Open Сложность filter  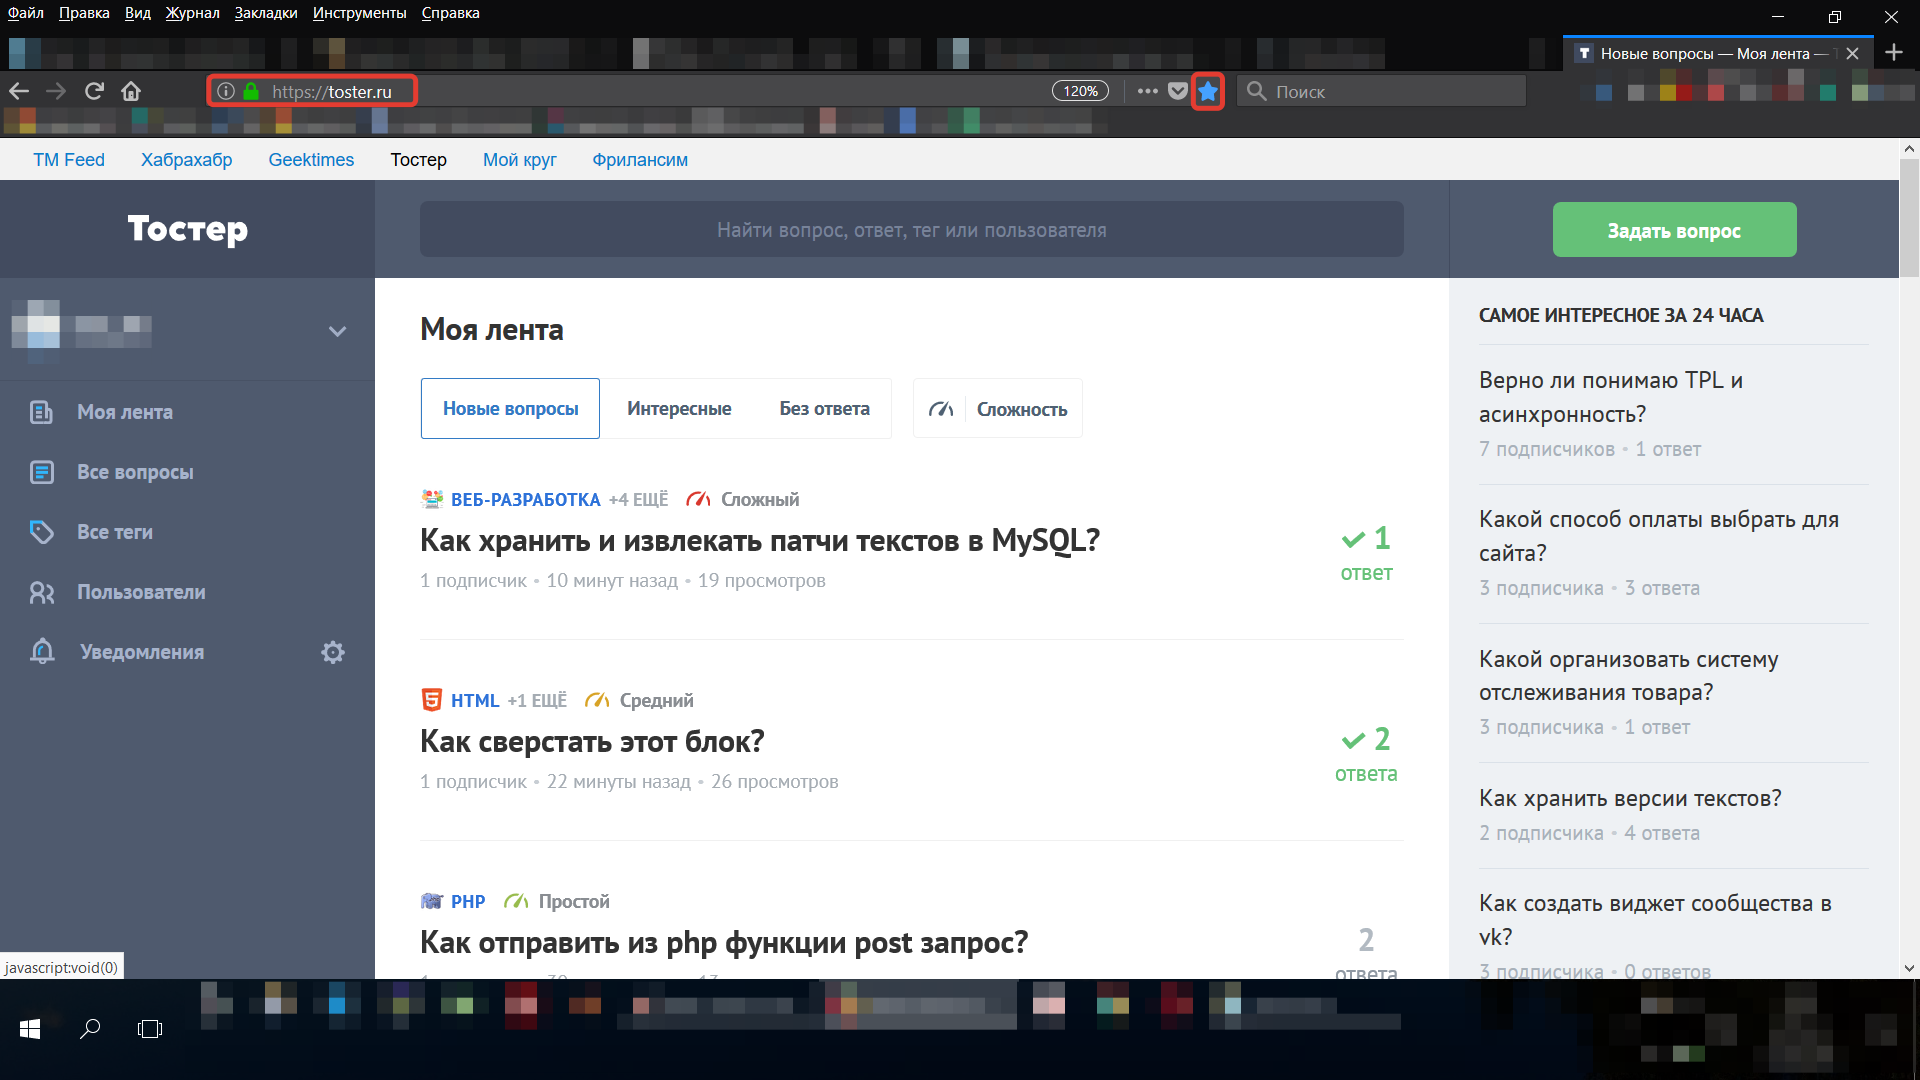998,409
